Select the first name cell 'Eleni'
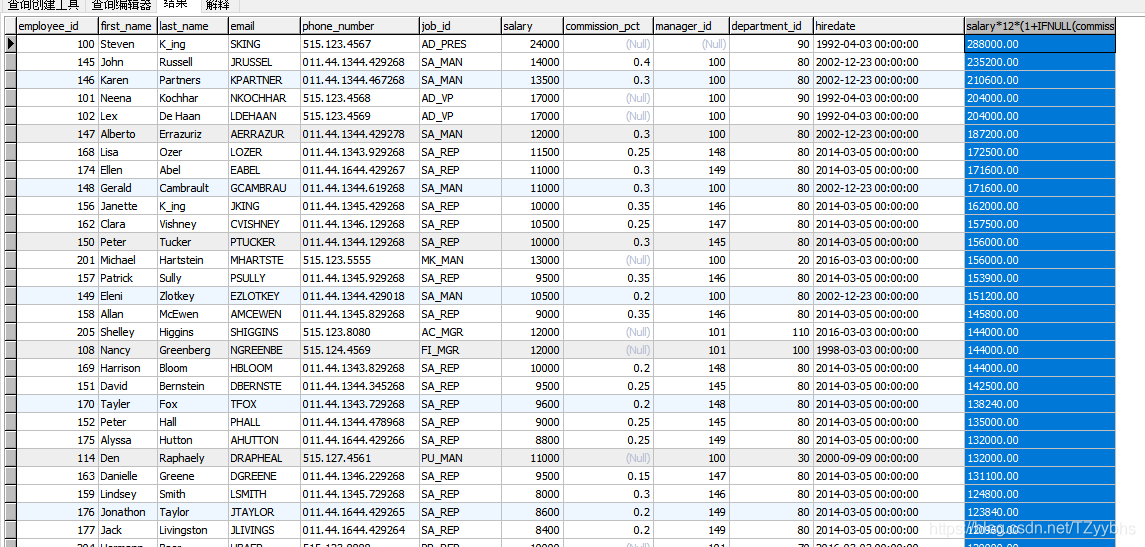This screenshot has height=547, width=1145. tap(127, 296)
